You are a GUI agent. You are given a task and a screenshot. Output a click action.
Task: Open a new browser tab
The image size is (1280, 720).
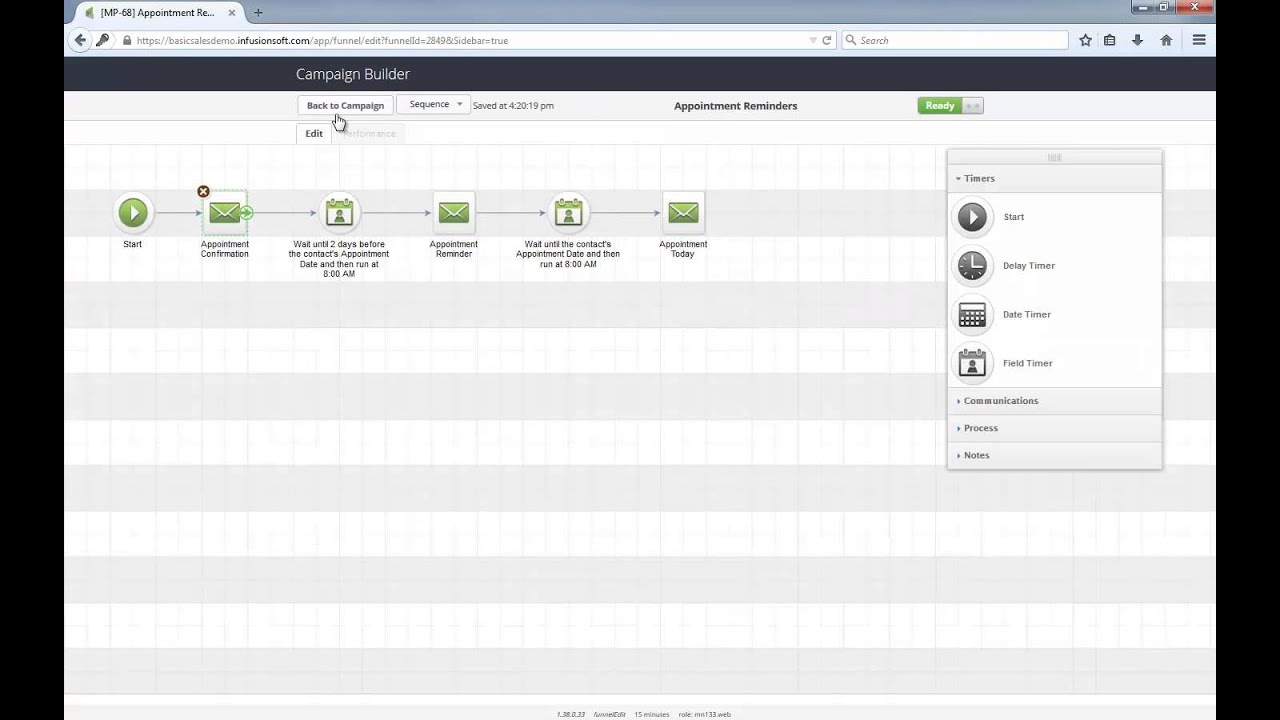[x=258, y=13]
